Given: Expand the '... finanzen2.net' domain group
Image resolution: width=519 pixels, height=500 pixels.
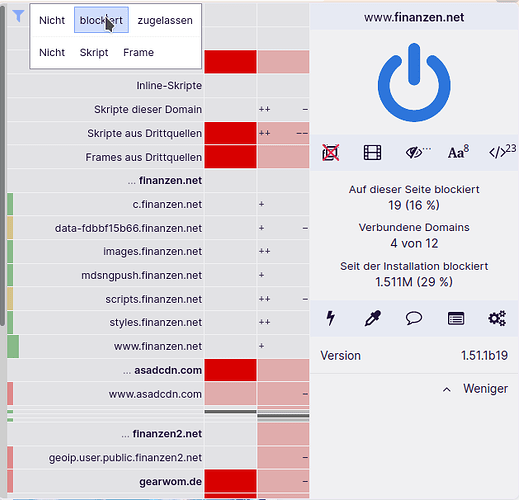Looking at the screenshot, I should (x=161, y=434).
